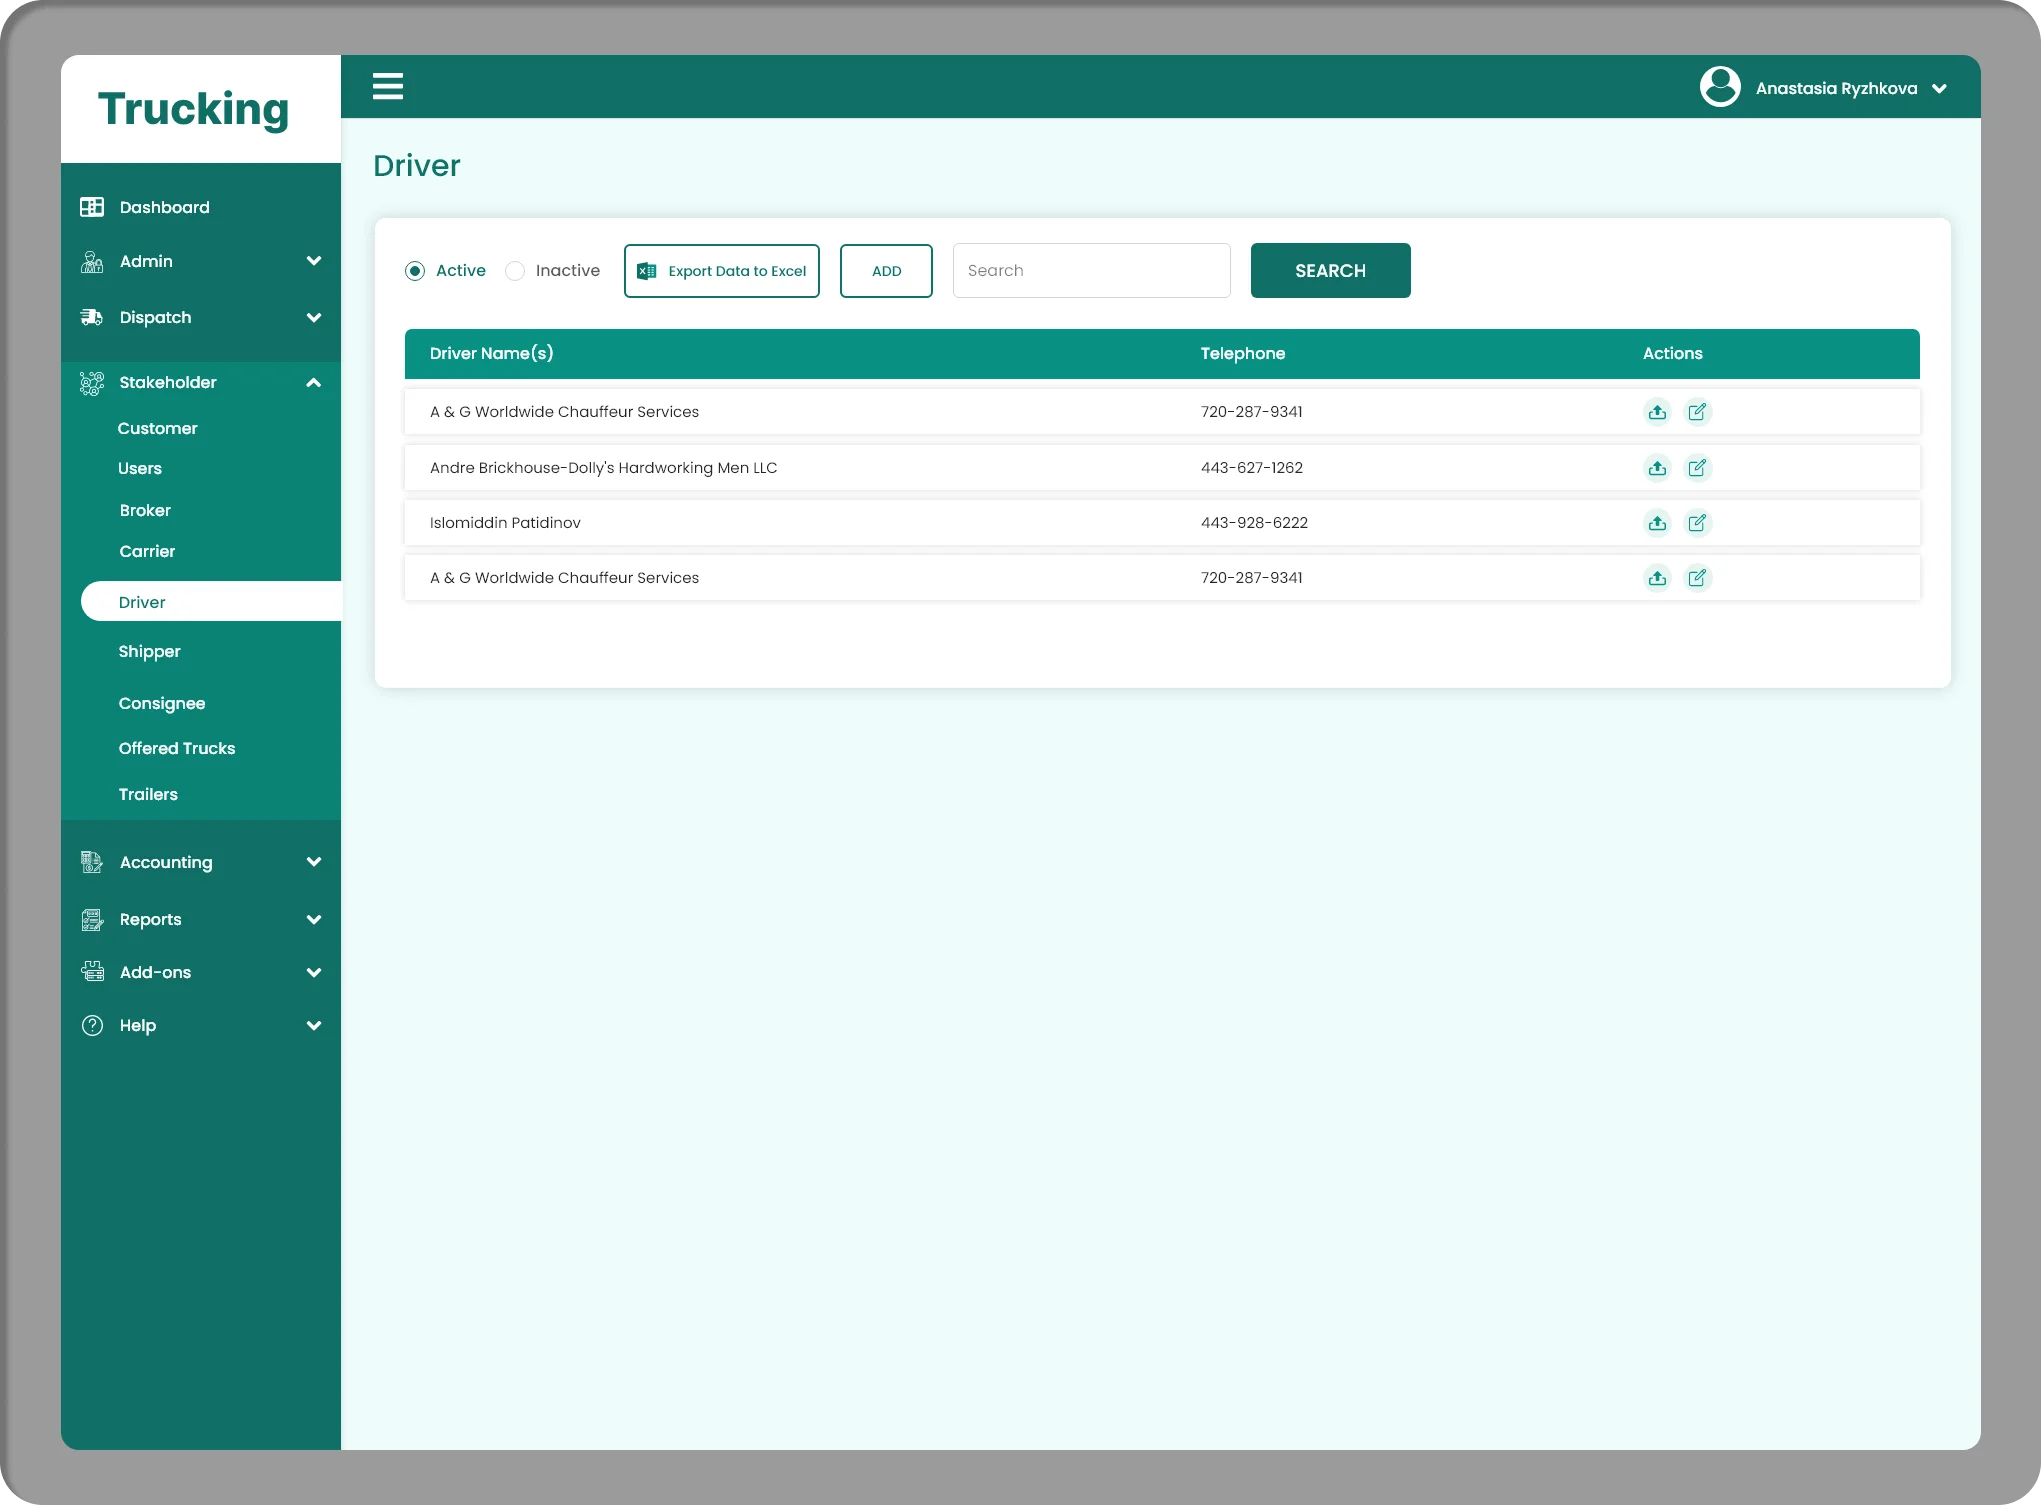The width and height of the screenshot is (2041, 1505).
Task: Upload icon for last A & G Worldwide row
Action: pos(1658,578)
